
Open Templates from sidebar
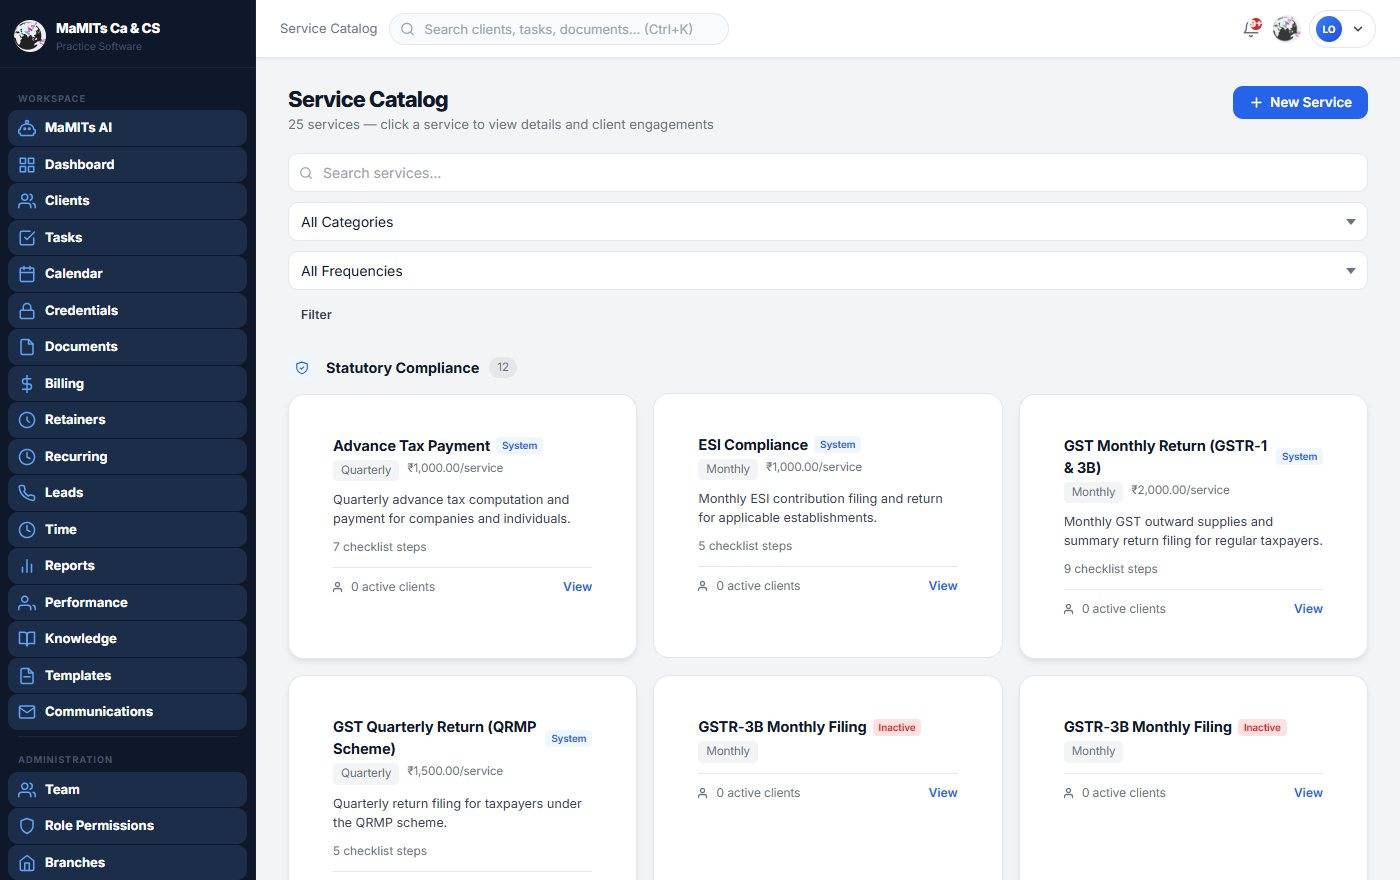click(127, 675)
